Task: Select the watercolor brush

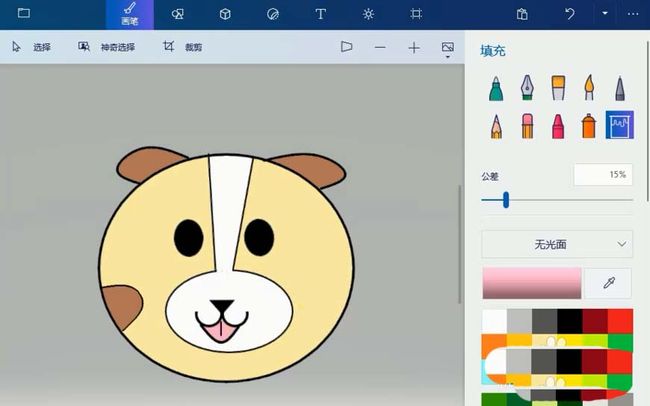Action: [589, 87]
